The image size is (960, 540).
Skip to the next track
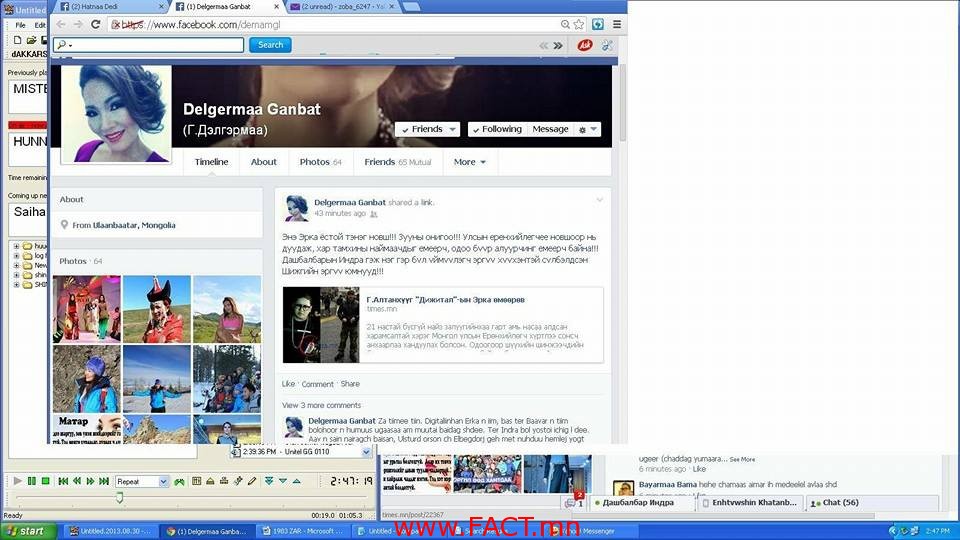point(105,482)
